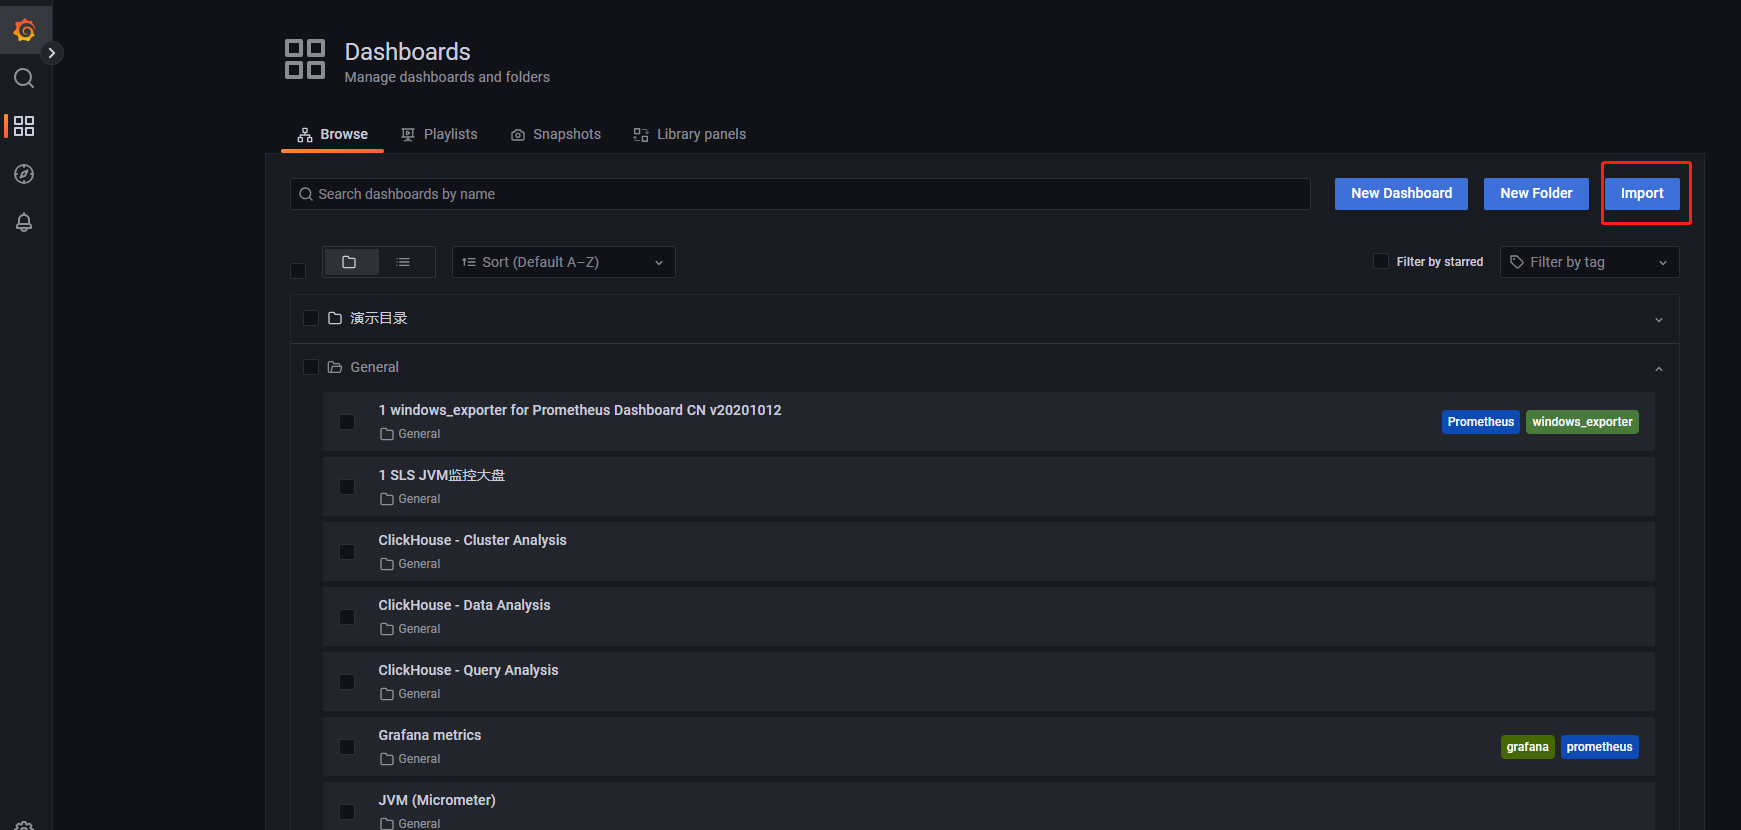This screenshot has height=830, width=1741.
Task: Click the General folder name
Action: pos(375,367)
